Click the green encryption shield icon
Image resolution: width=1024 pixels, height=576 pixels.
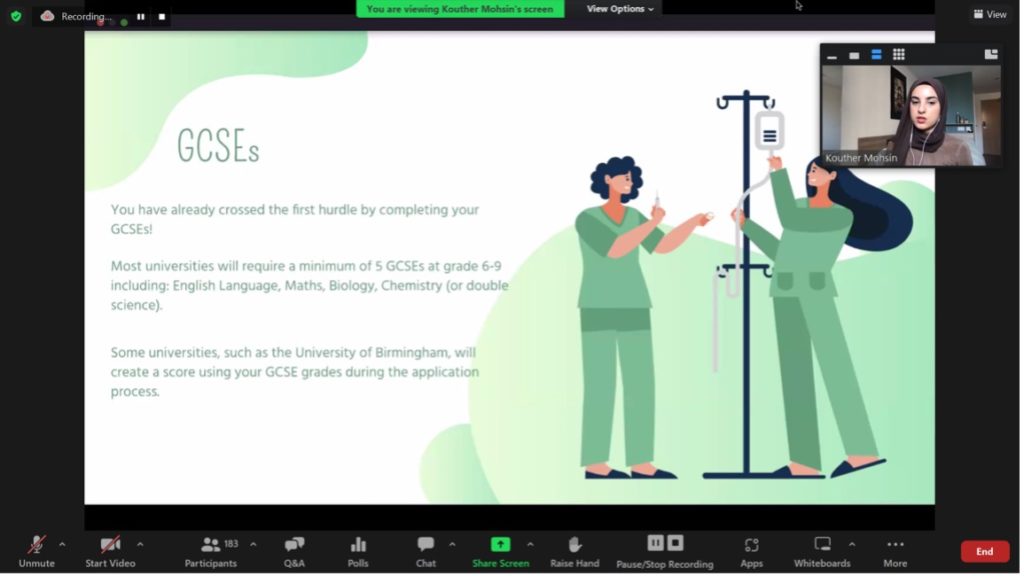15,16
